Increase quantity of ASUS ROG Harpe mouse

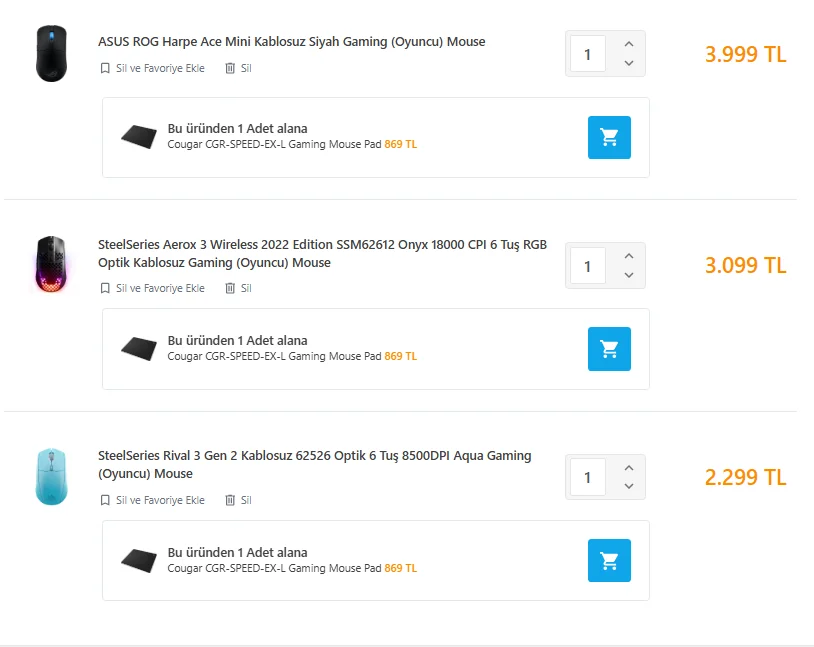629,44
